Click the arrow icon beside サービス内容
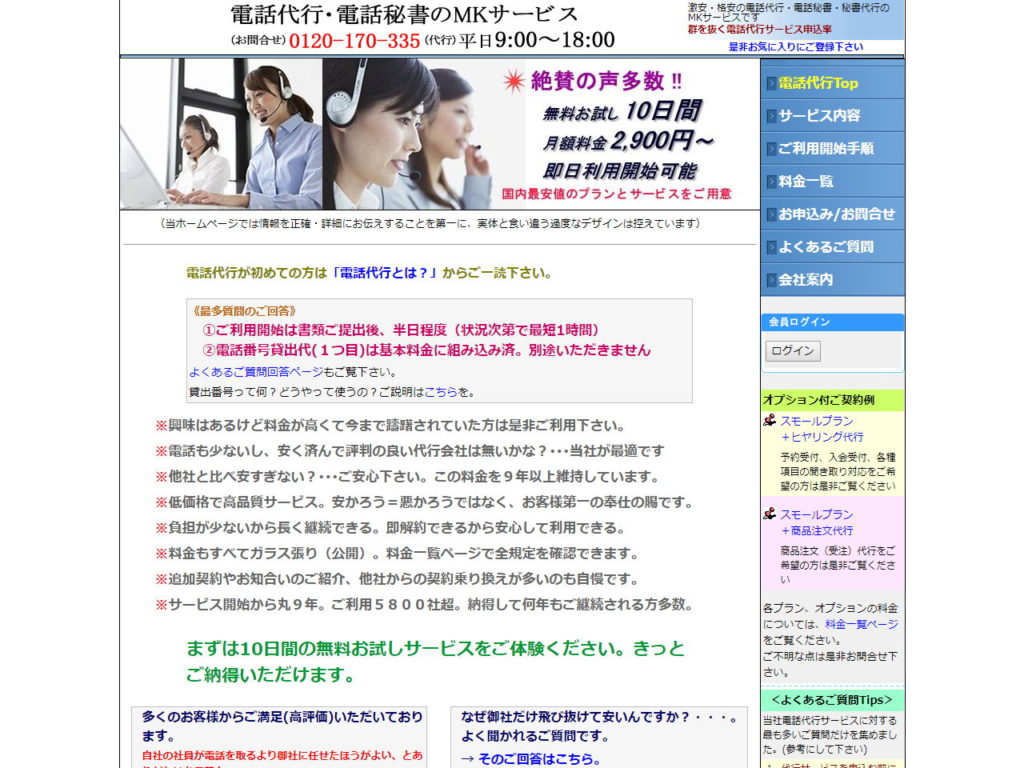Screen dimensions: 1024x768 [x=770, y=116]
